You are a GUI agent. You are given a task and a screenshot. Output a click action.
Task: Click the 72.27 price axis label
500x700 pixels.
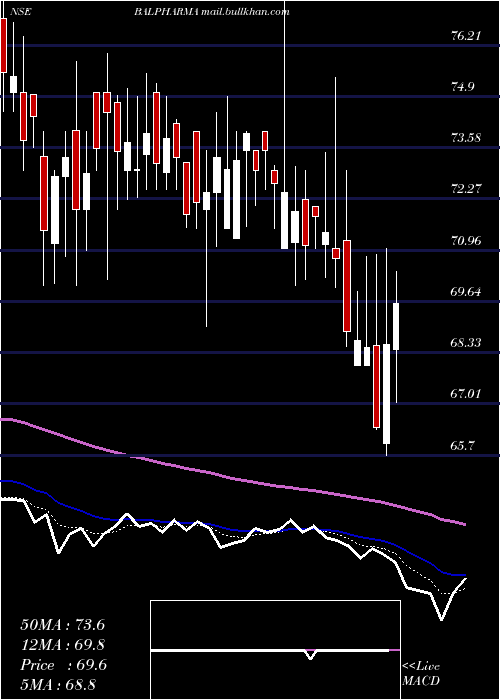click(466, 188)
